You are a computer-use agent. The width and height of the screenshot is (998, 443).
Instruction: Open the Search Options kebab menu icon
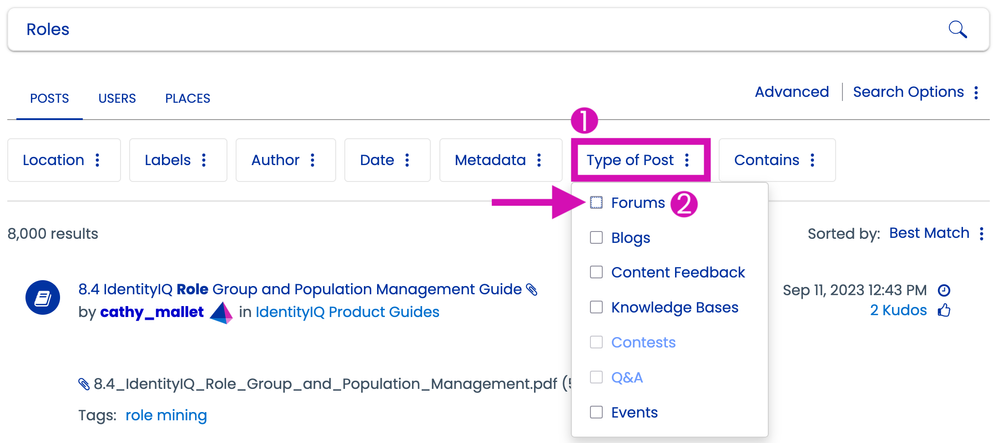click(976, 92)
